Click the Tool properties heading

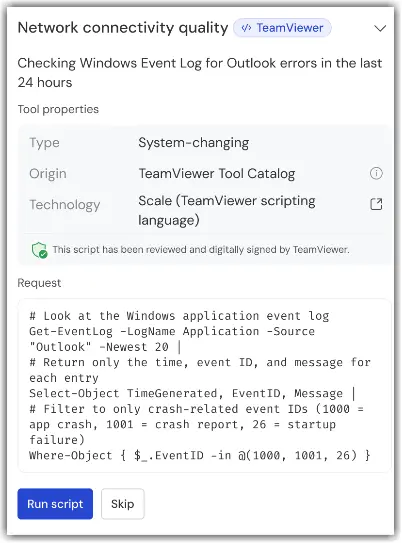(58, 109)
